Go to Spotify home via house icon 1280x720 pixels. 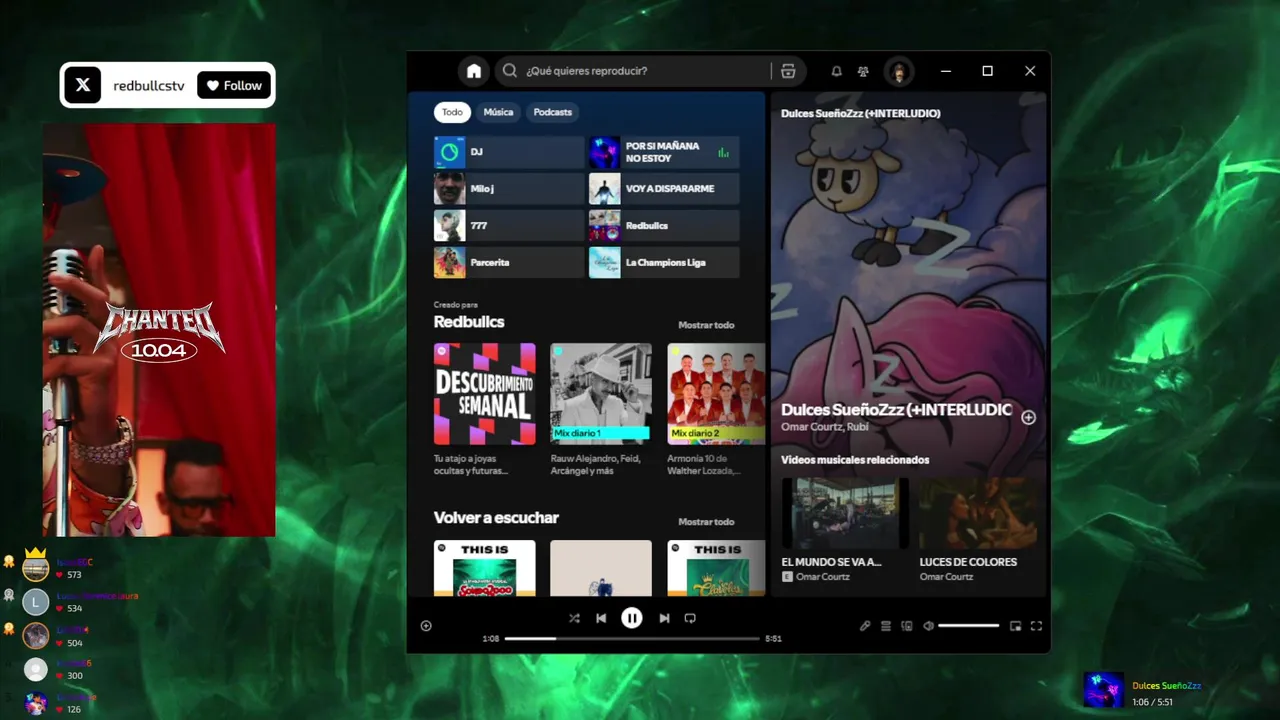coord(474,71)
